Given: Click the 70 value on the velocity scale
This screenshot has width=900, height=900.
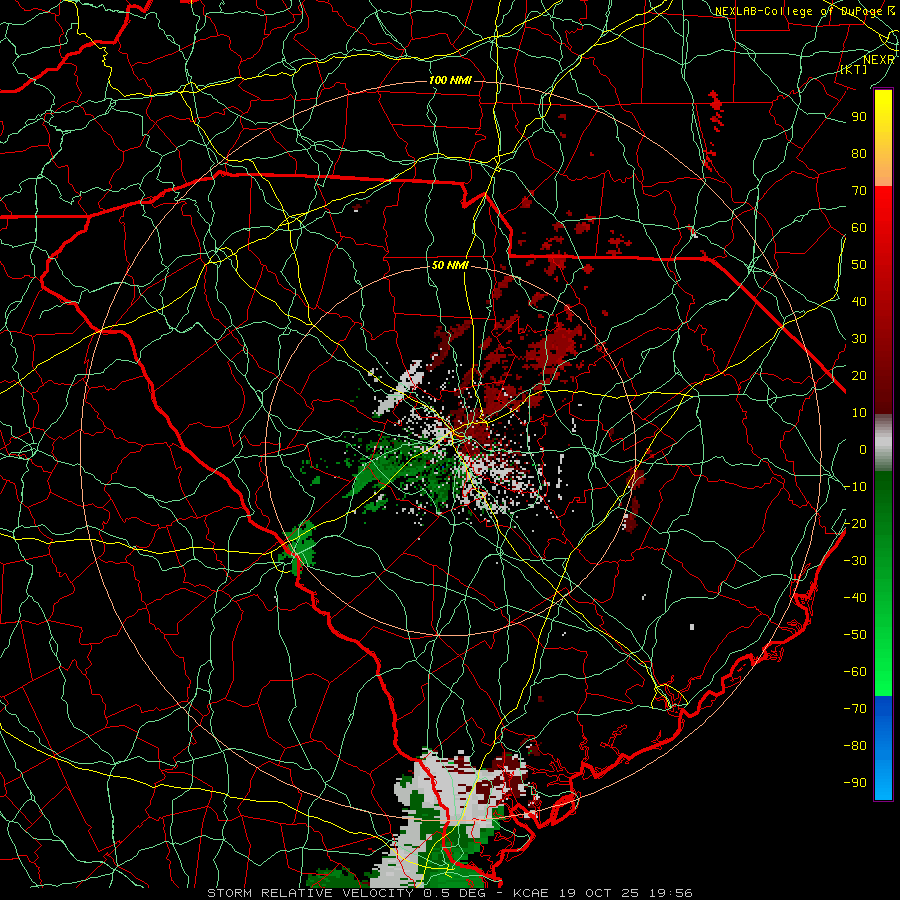Looking at the screenshot, I should 859,191.
